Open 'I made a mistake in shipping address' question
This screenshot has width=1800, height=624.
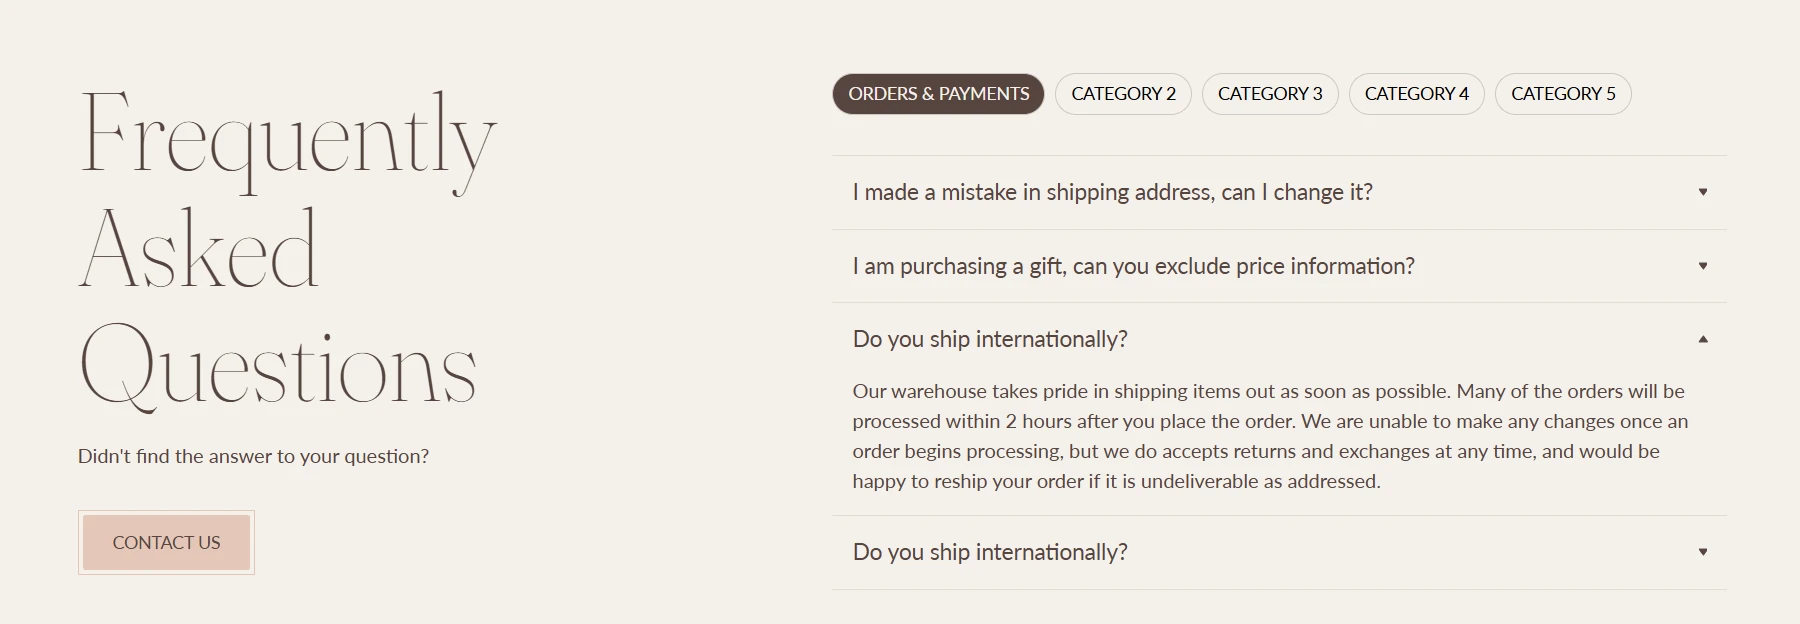tap(1112, 192)
